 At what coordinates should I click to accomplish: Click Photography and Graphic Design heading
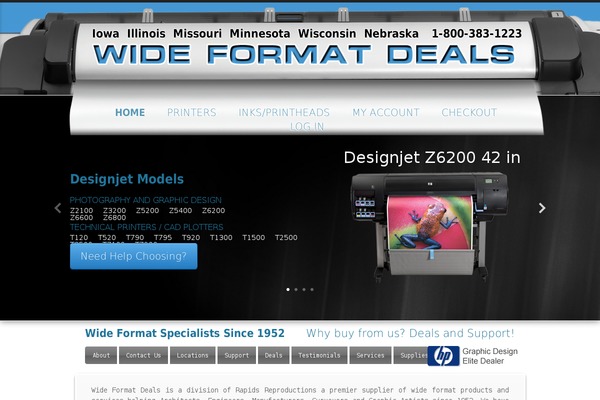point(145,200)
